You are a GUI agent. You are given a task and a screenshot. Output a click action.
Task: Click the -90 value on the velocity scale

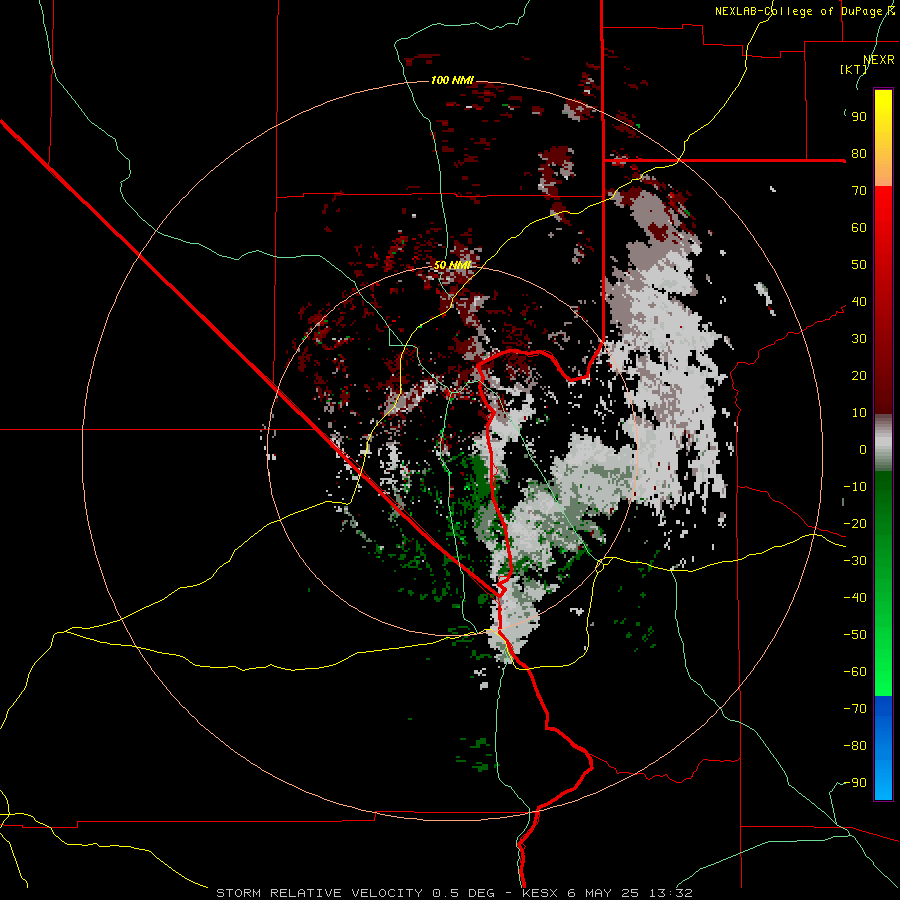click(x=855, y=783)
